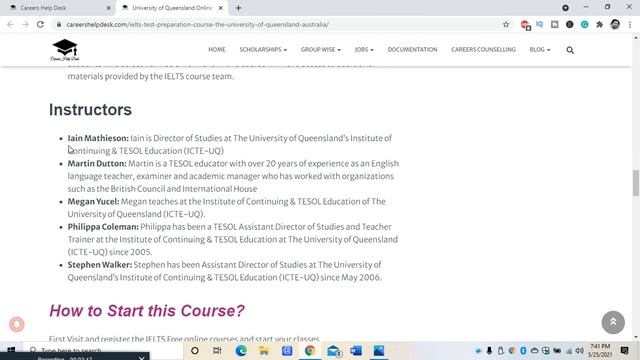Launch Microsoft Edge from taskbar
Image resolution: width=640 pixels, height=360 pixels.
(241, 351)
